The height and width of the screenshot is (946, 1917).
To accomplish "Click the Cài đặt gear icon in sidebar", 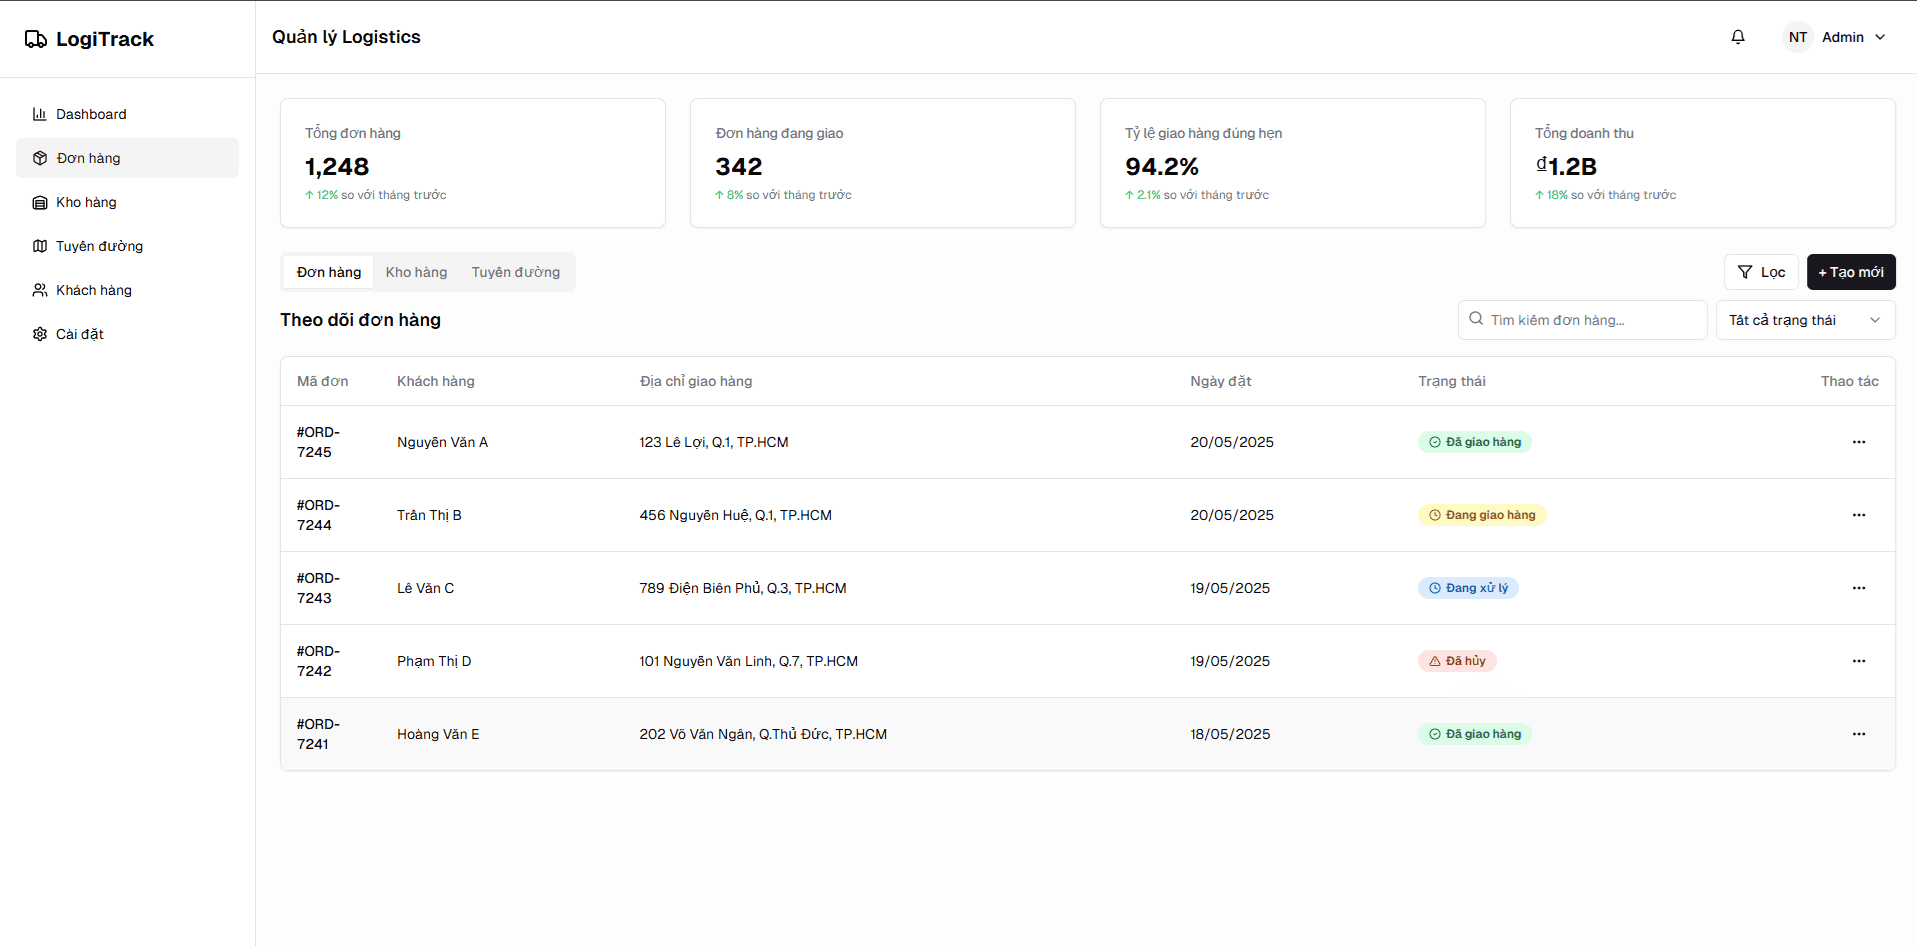I will [x=40, y=334].
